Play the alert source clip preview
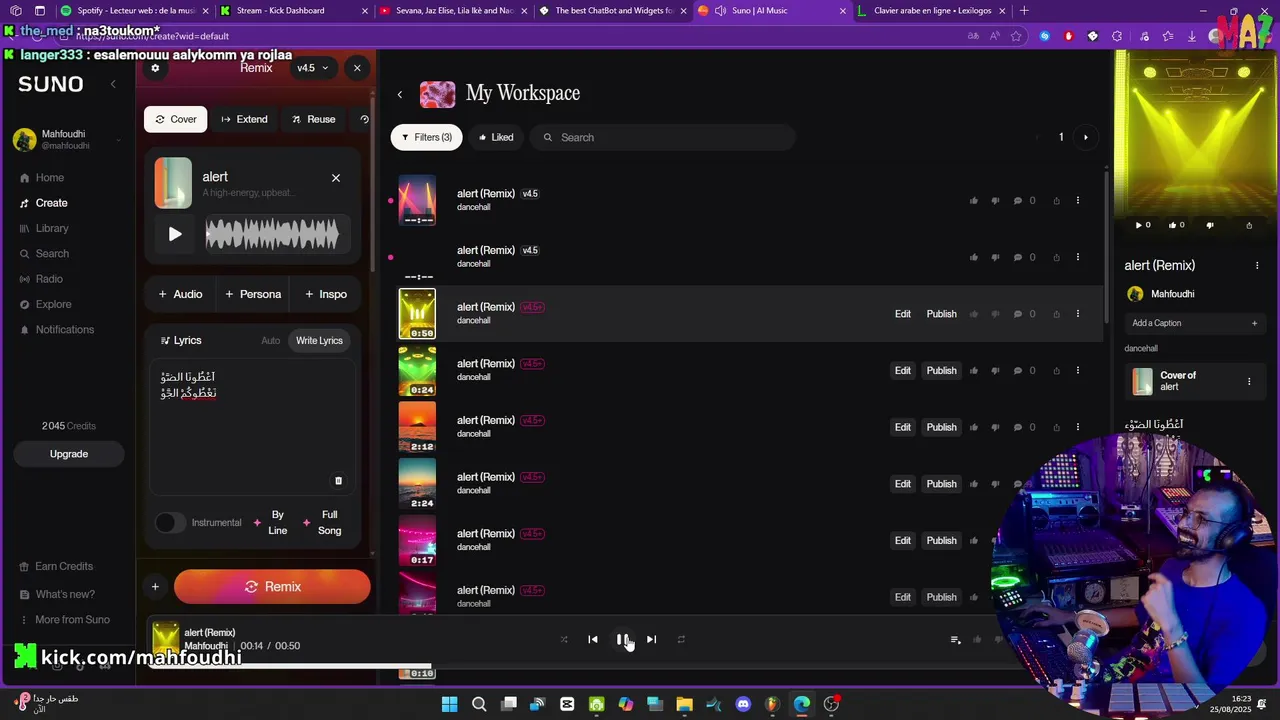1280x720 pixels. 175,234
